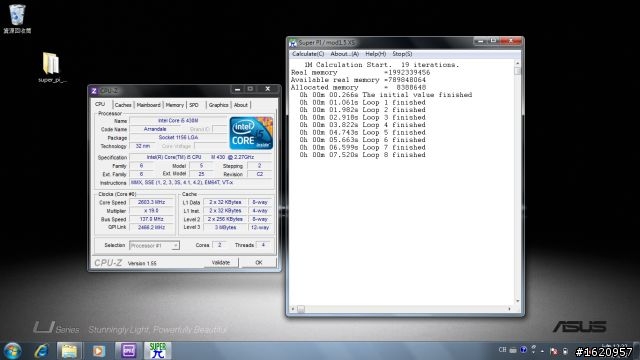The image size is (640, 360).
Task: Click Super PI horizontal scrollbar left arrow
Action: pos(292,309)
